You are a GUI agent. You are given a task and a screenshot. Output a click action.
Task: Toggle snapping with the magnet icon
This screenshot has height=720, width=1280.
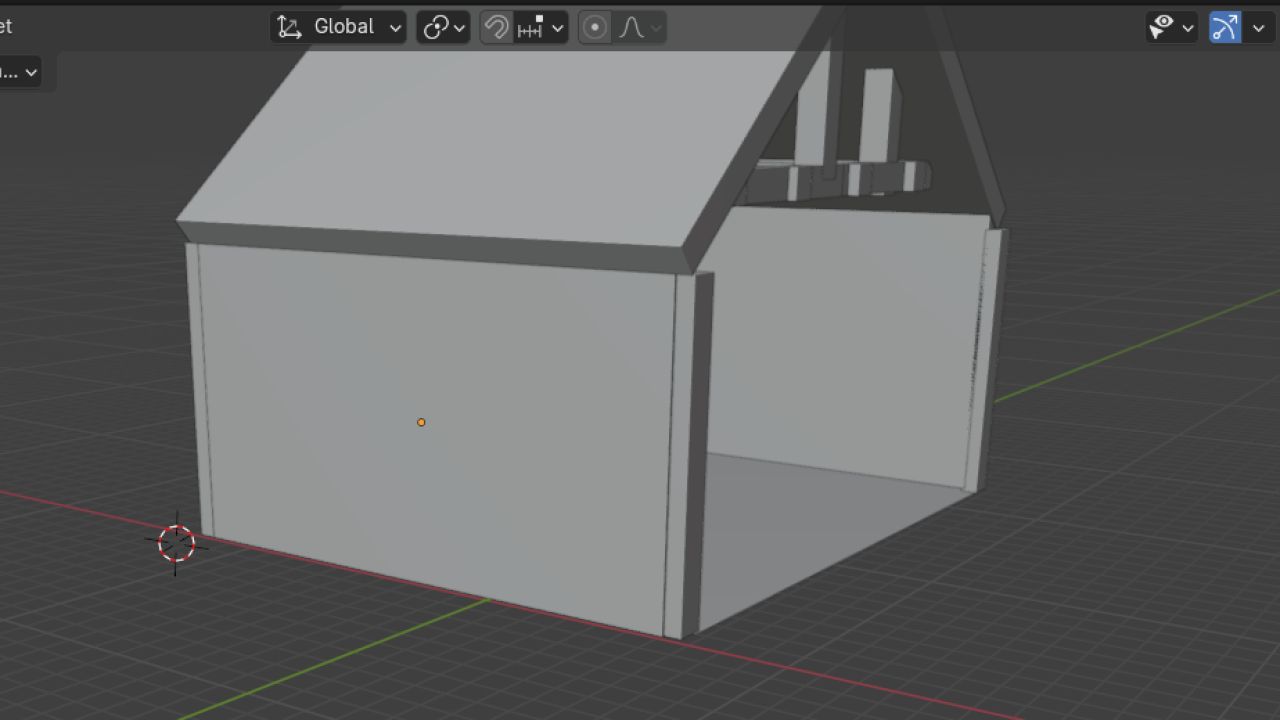(496, 27)
